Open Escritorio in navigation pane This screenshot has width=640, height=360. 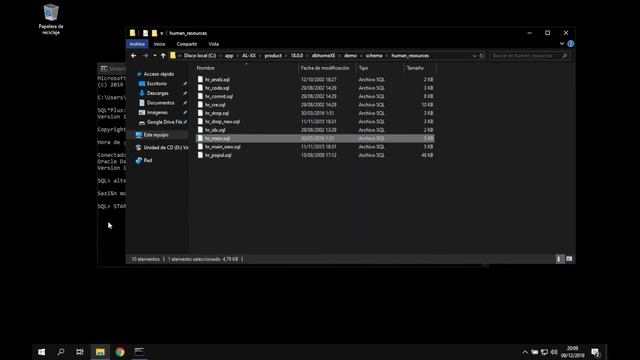[157, 84]
